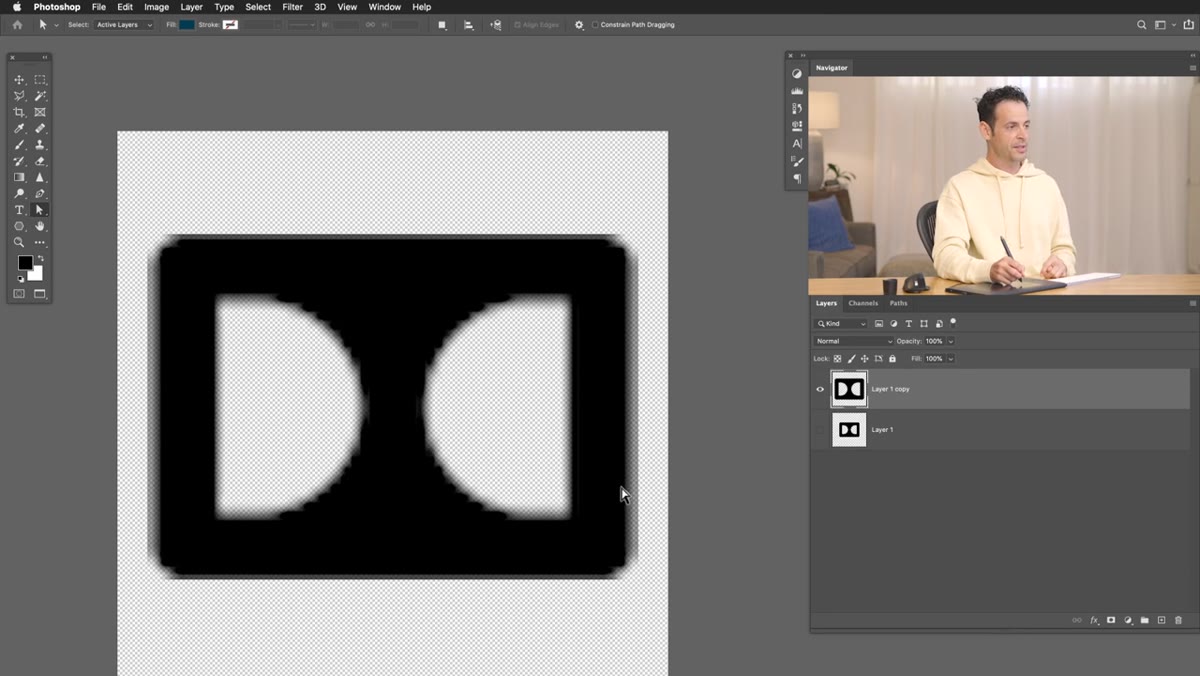Delete layer with trash icon
The image size is (1200, 676).
click(1179, 620)
